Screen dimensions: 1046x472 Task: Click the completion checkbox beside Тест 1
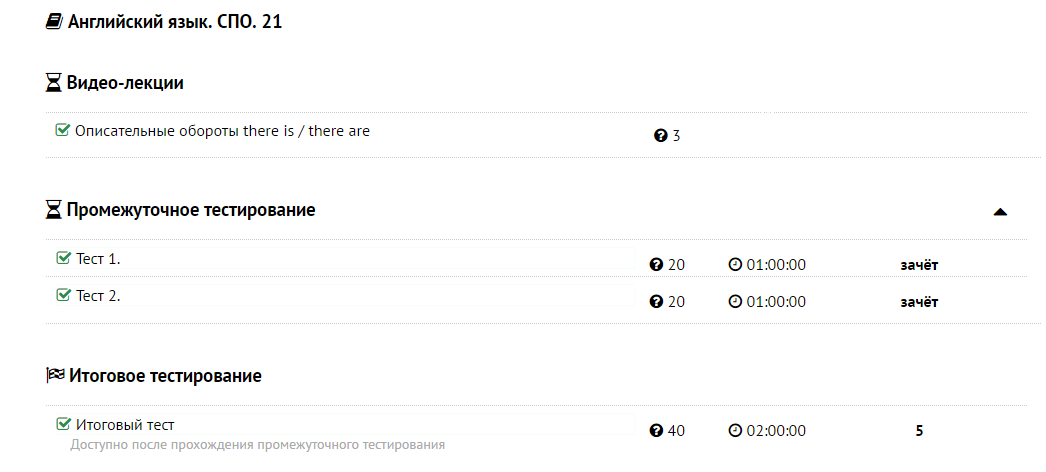click(x=63, y=259)
